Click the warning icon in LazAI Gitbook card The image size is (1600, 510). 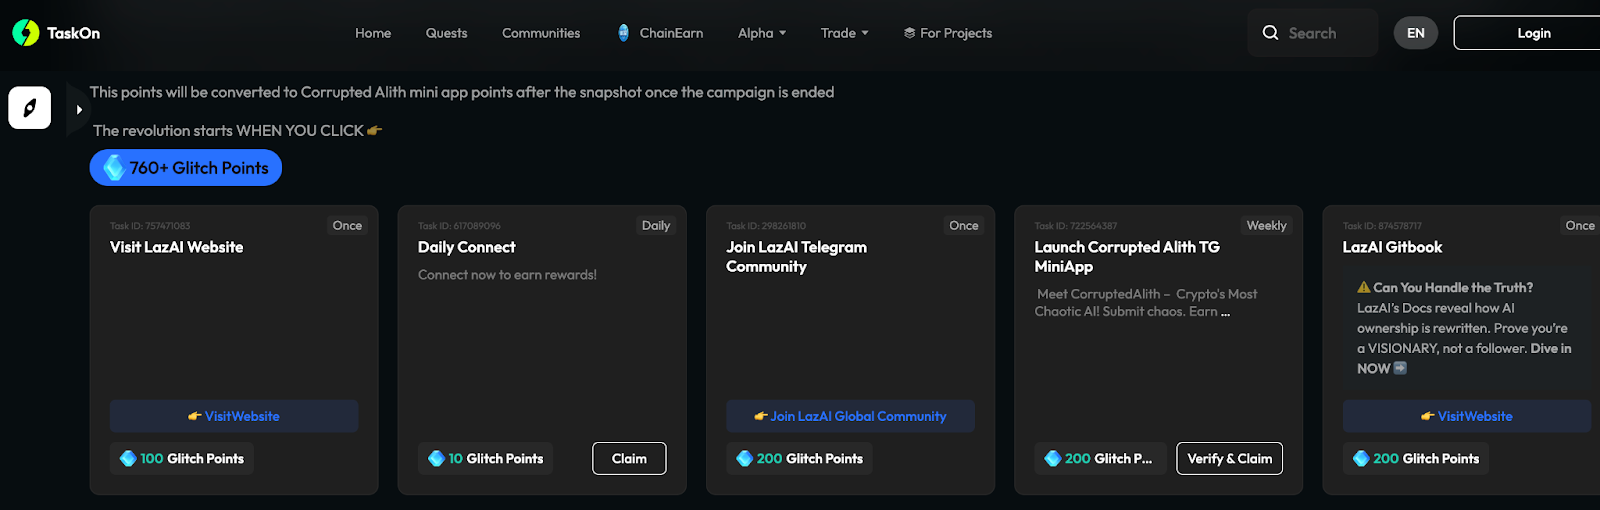coord(1363,287)
